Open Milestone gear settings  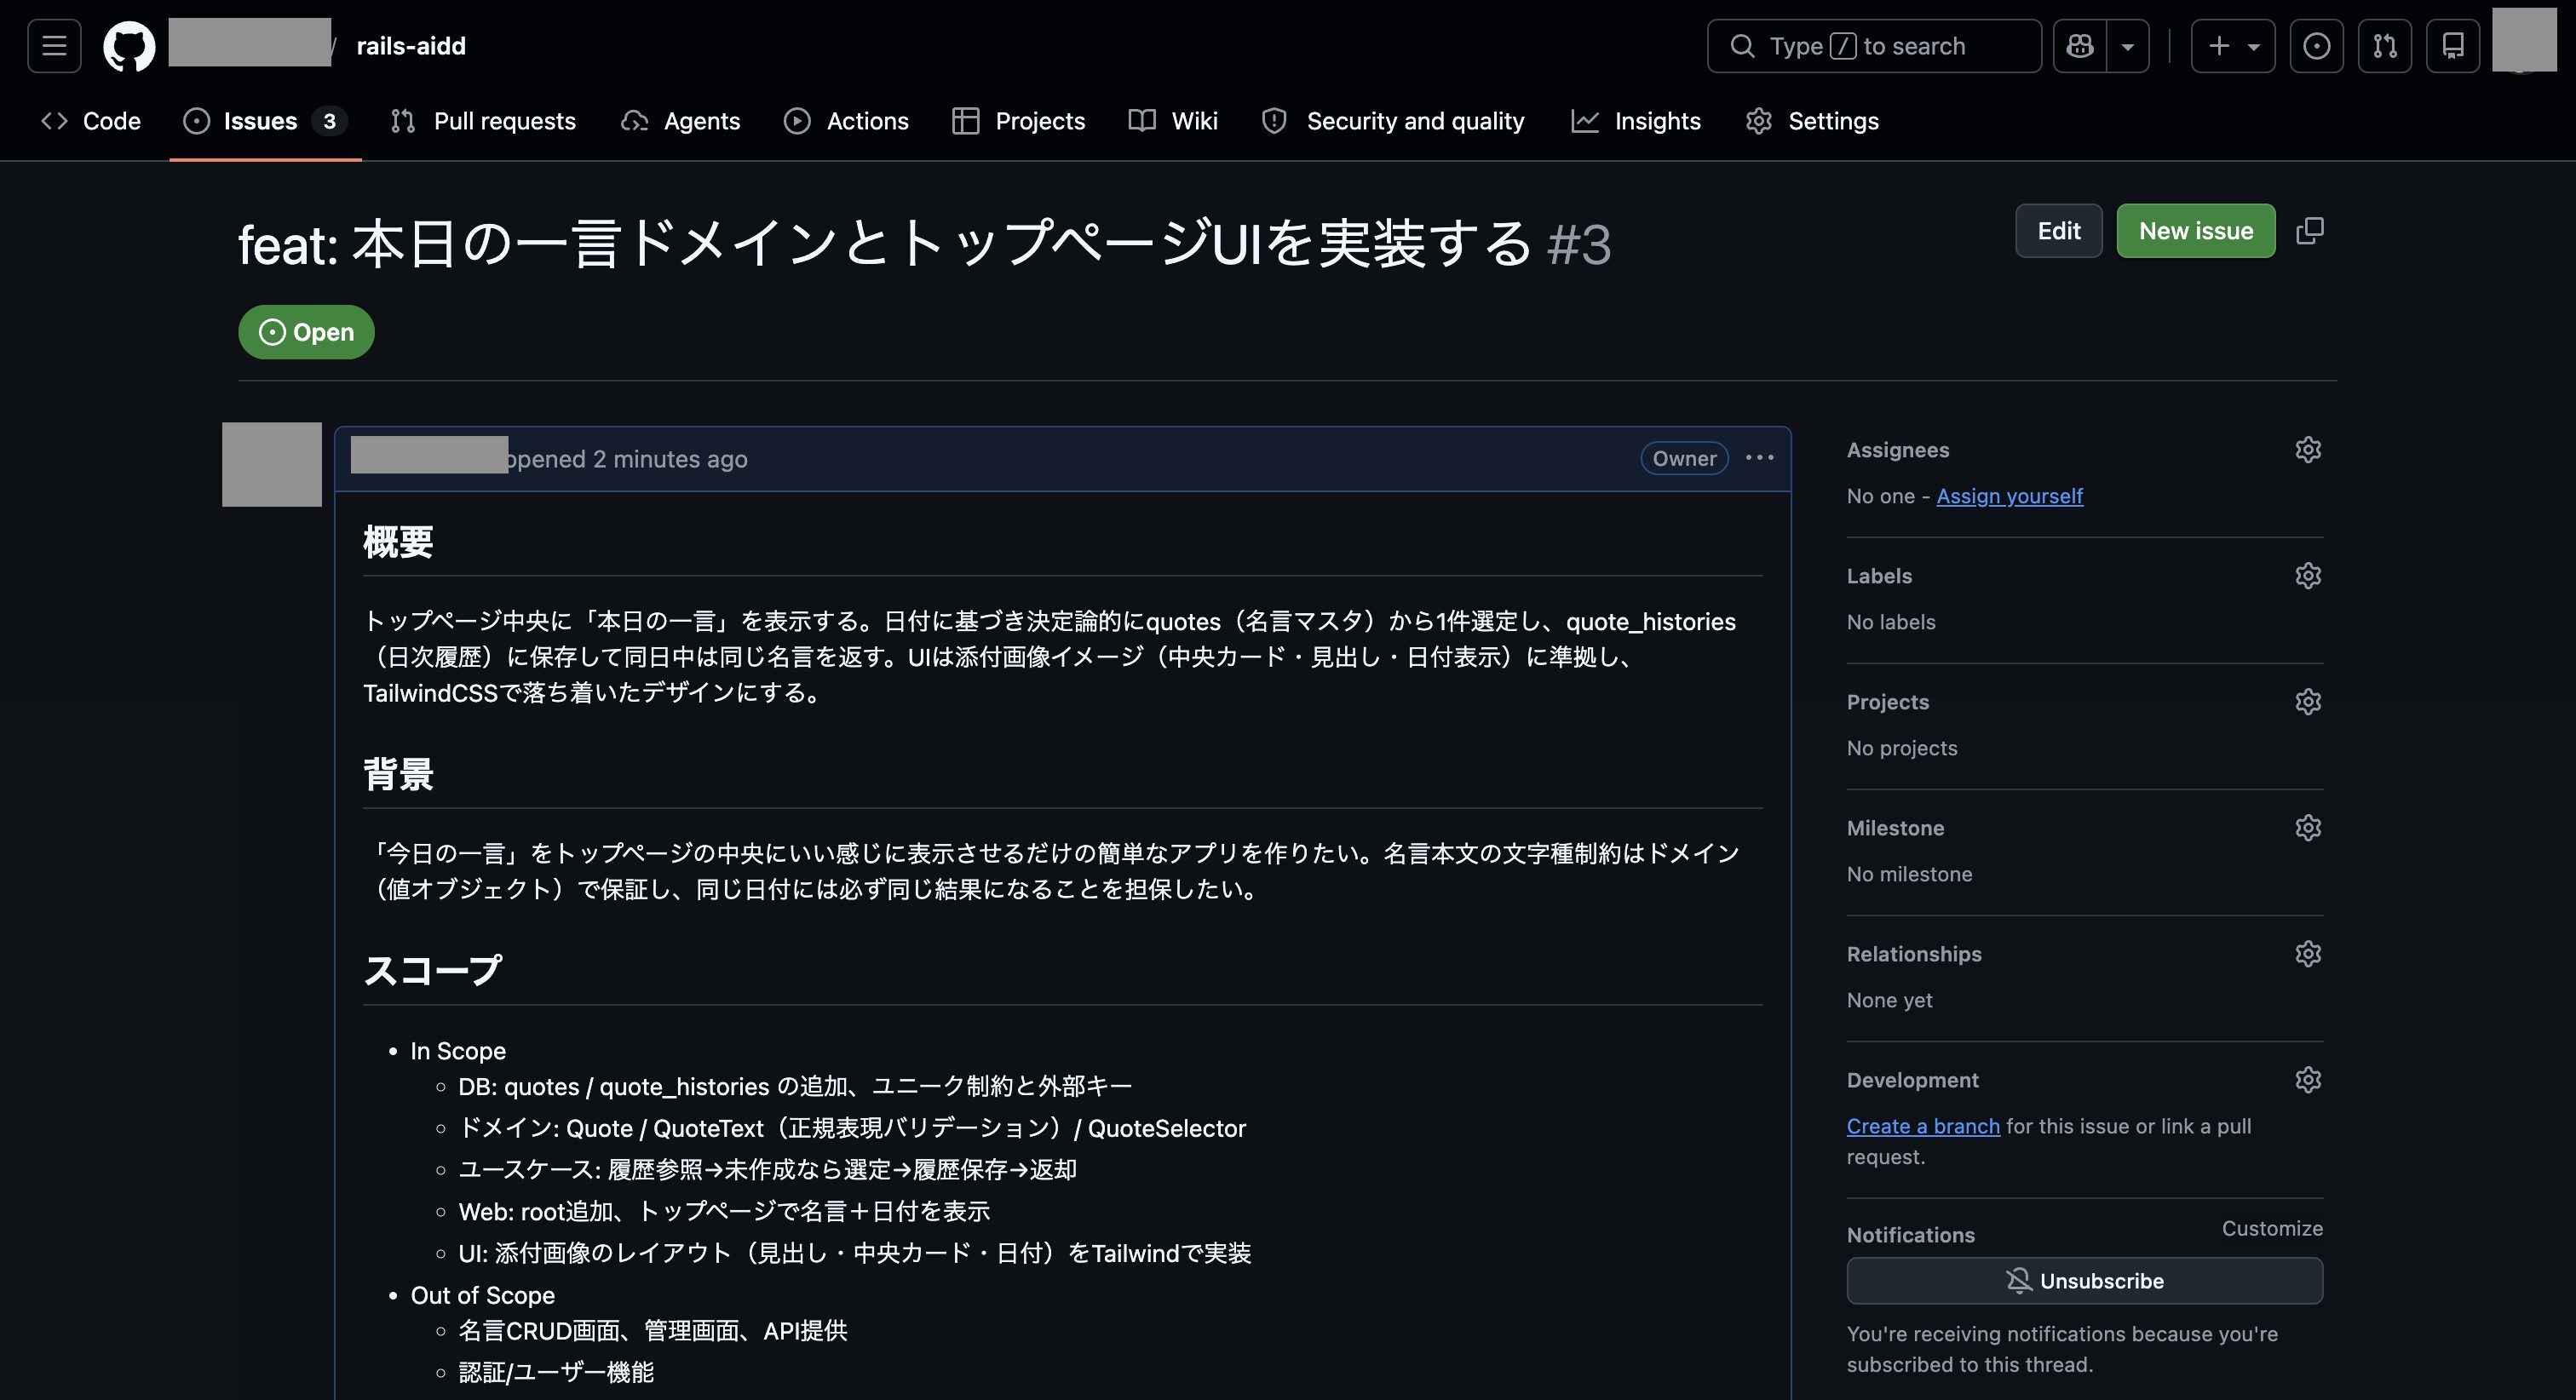click(2307, 828)
